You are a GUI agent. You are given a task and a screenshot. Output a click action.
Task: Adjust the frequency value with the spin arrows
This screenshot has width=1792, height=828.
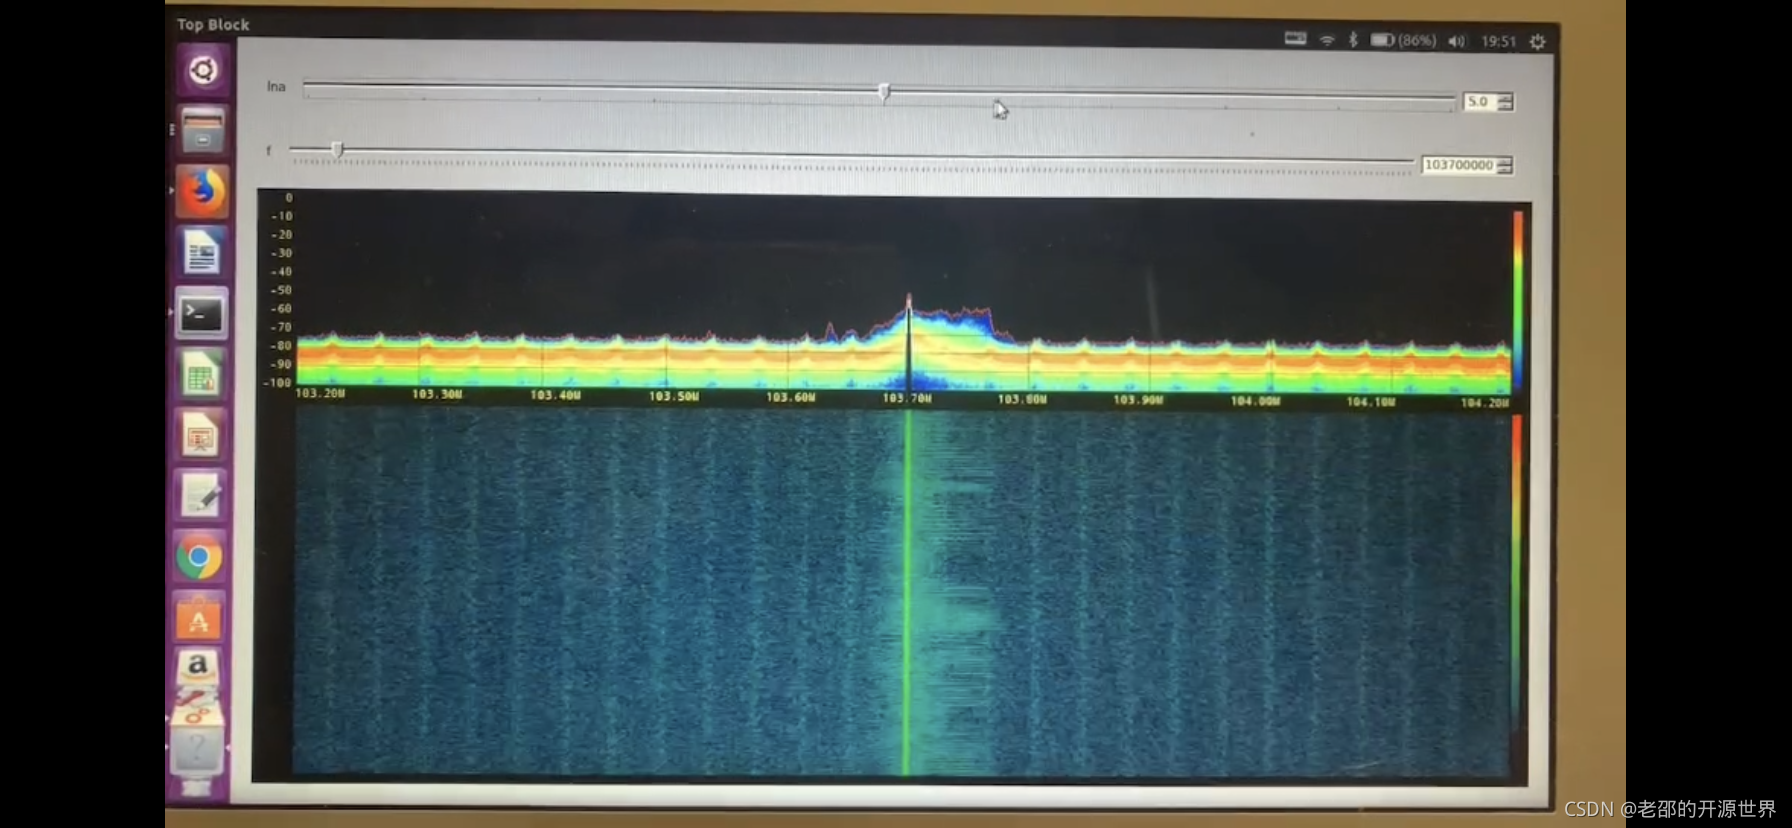point(1505,165)
